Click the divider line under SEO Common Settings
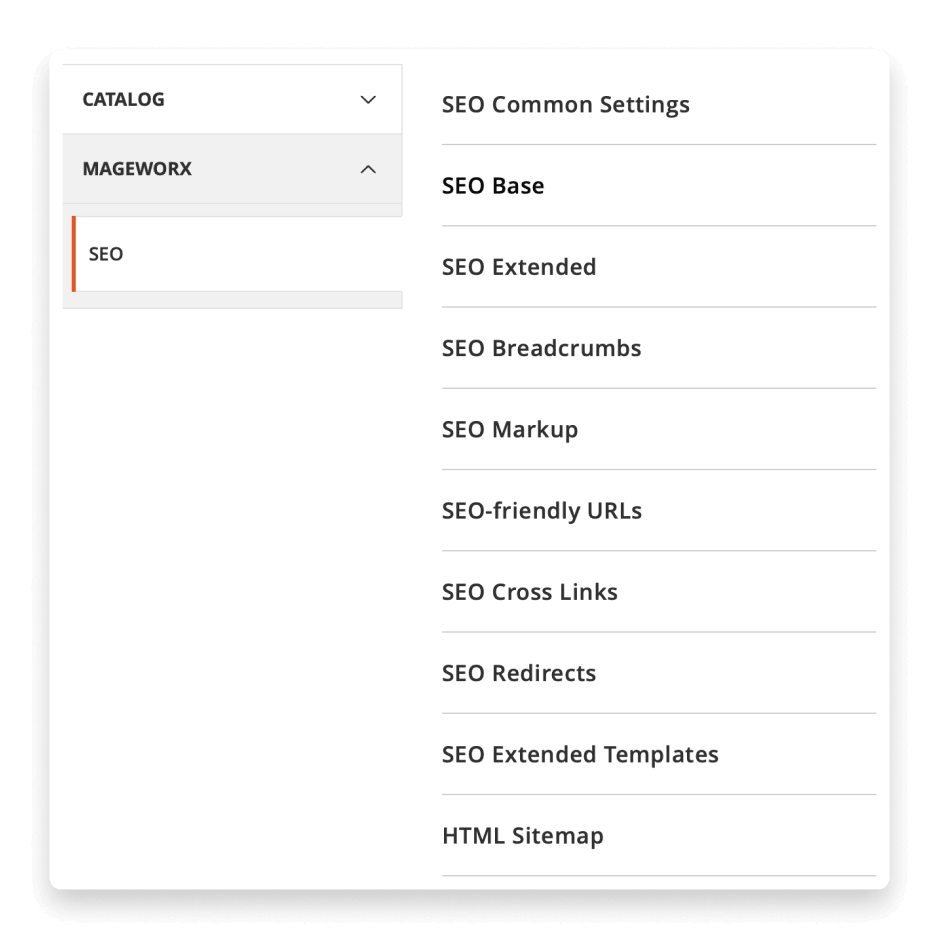This screenshot has width=938, height=938. point(658,144)
